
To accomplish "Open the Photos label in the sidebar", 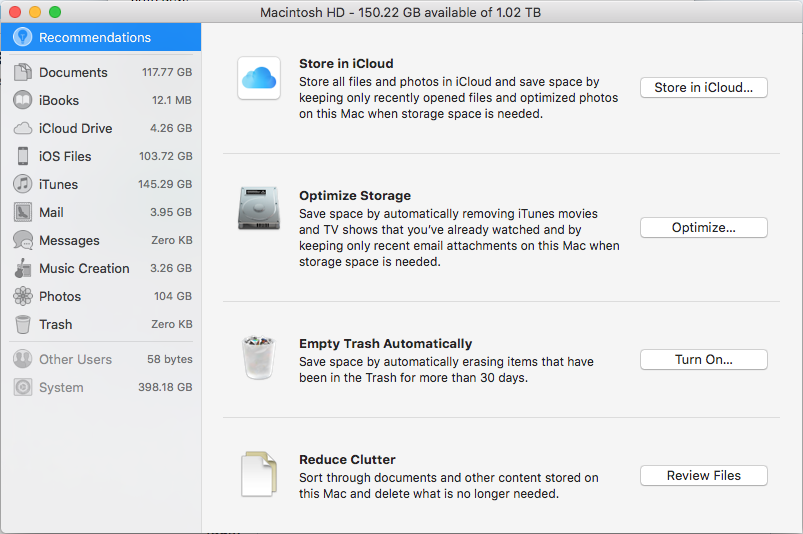I will (x=60, y=296).
